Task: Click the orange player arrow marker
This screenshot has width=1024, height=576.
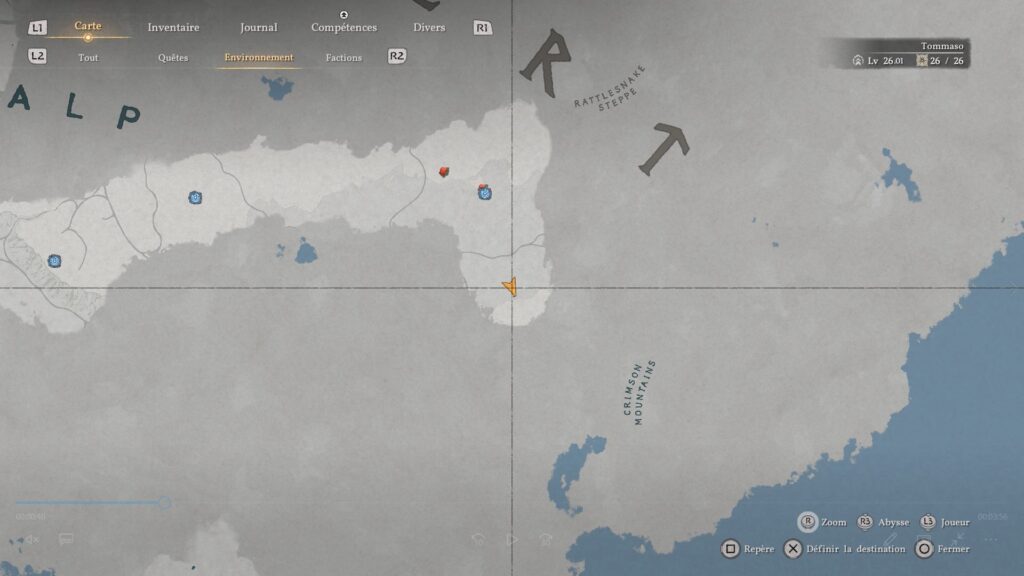Action: coord(511,288)
